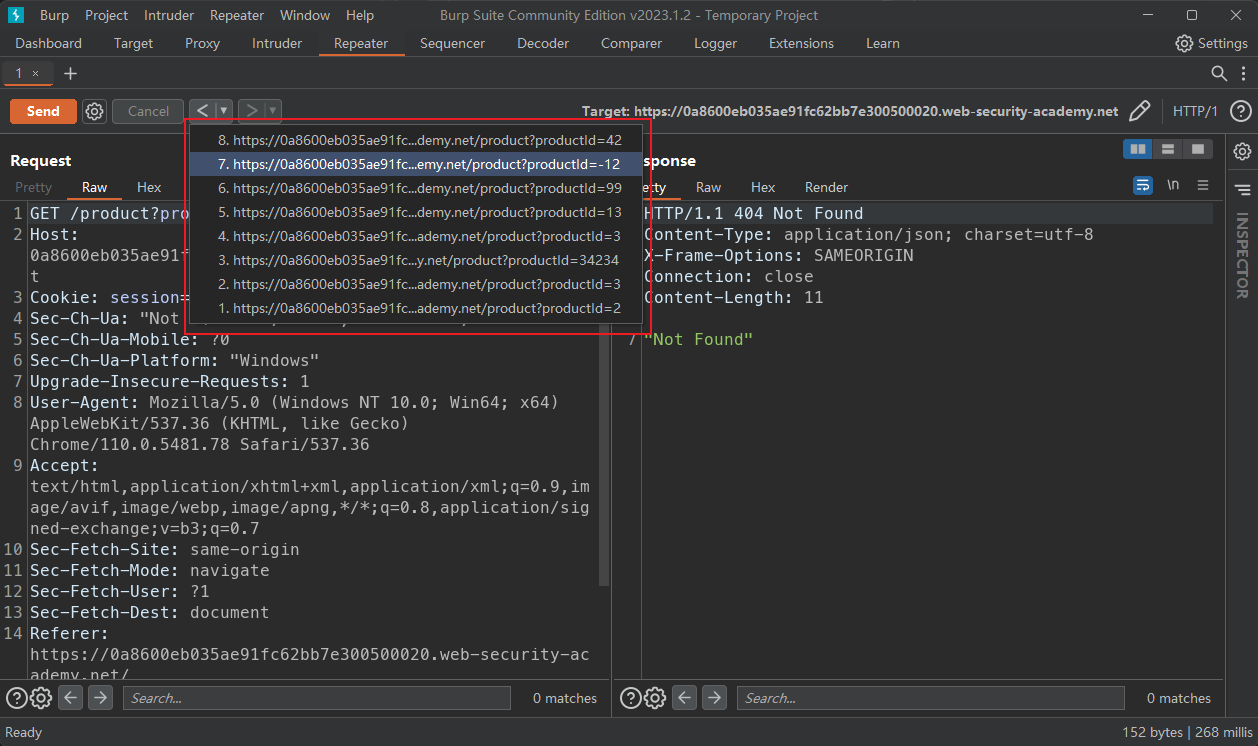Open Burp Settings

(1212, 43)
